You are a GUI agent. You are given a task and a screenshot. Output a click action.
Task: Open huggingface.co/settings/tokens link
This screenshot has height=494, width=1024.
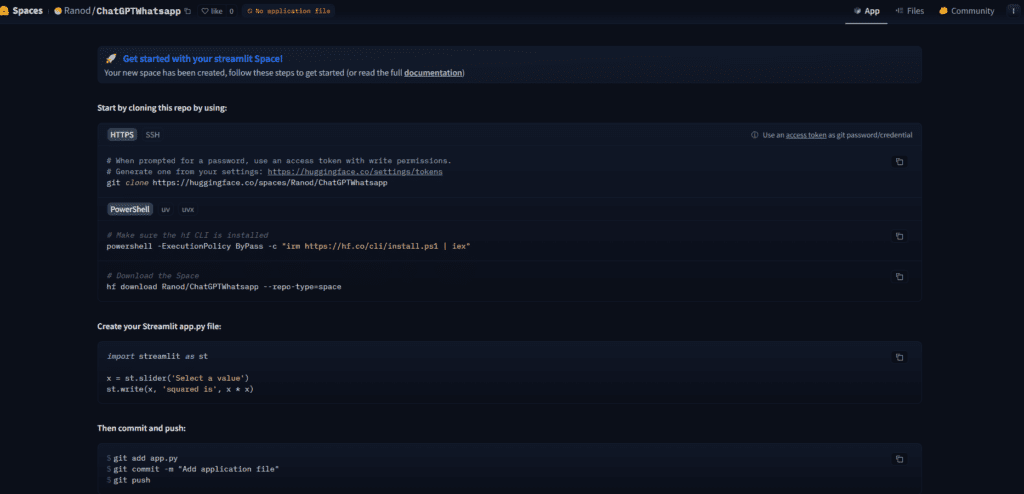355,172
